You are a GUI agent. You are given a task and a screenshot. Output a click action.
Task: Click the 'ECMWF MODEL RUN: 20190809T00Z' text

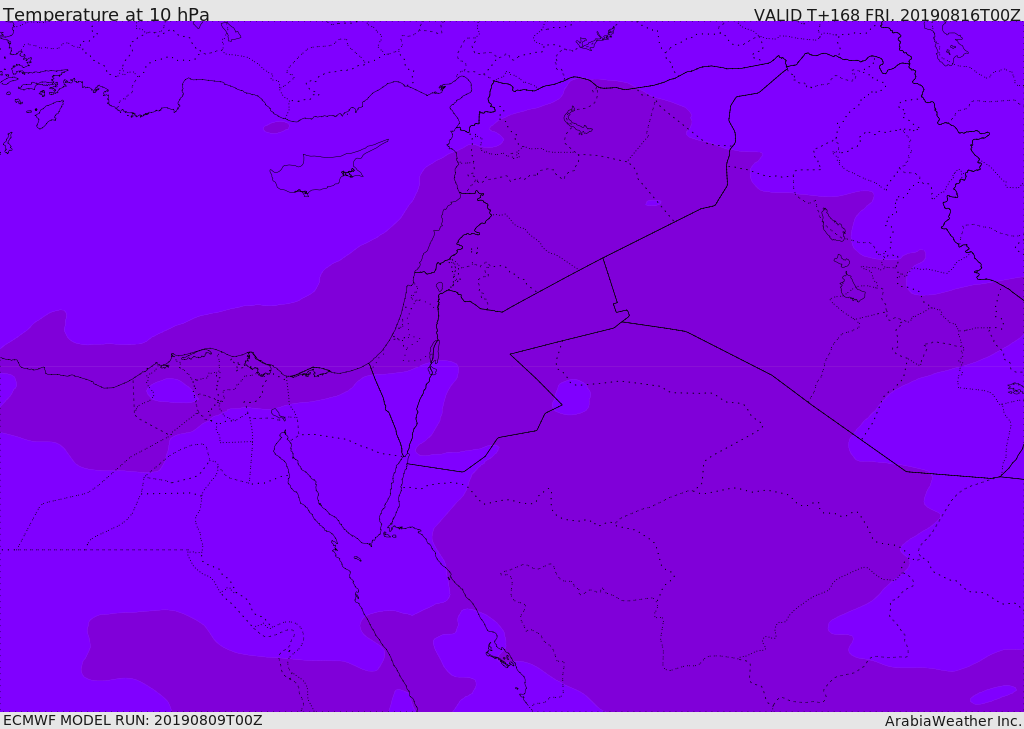(133, 720)
